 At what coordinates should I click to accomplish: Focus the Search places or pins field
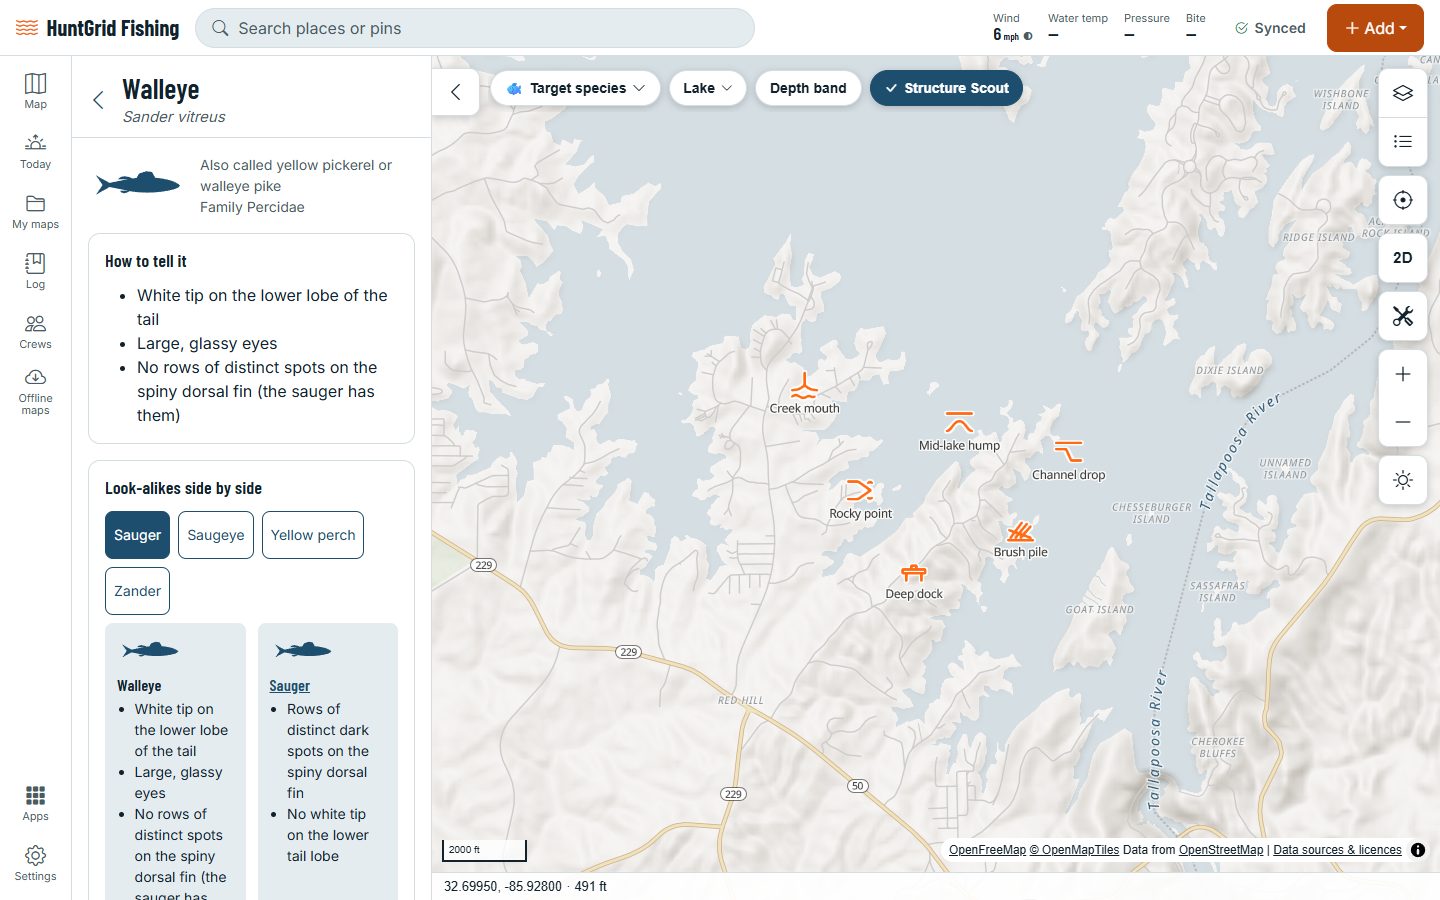pyautogui.click(x=475, y=28)
